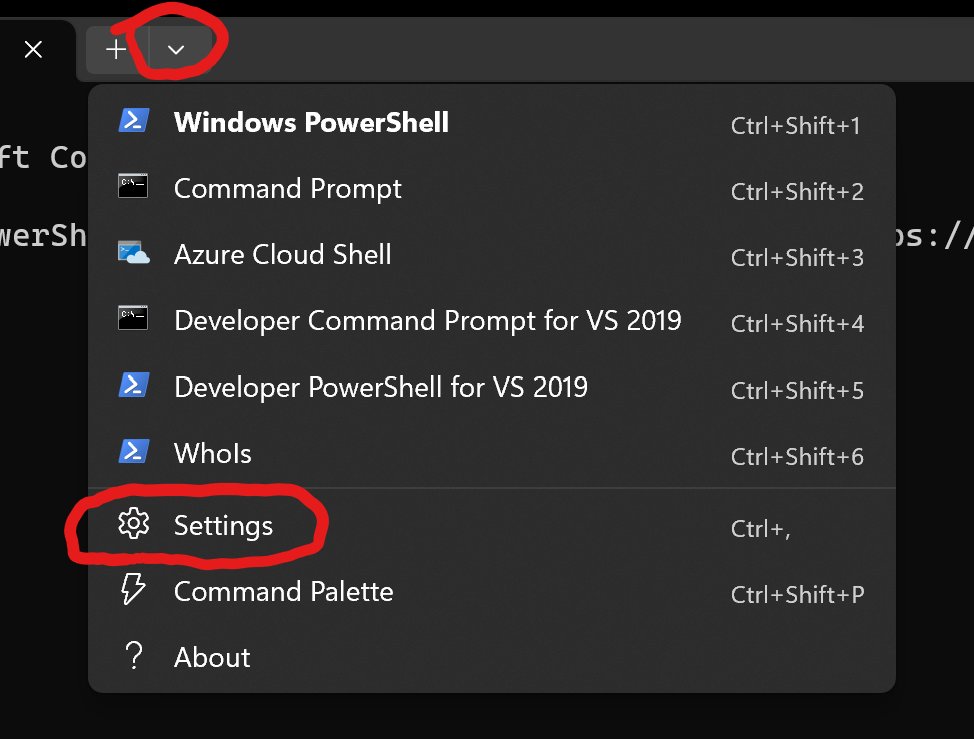Click the Settings gear icon
This screenshot has height=739, width=974.
133,524
